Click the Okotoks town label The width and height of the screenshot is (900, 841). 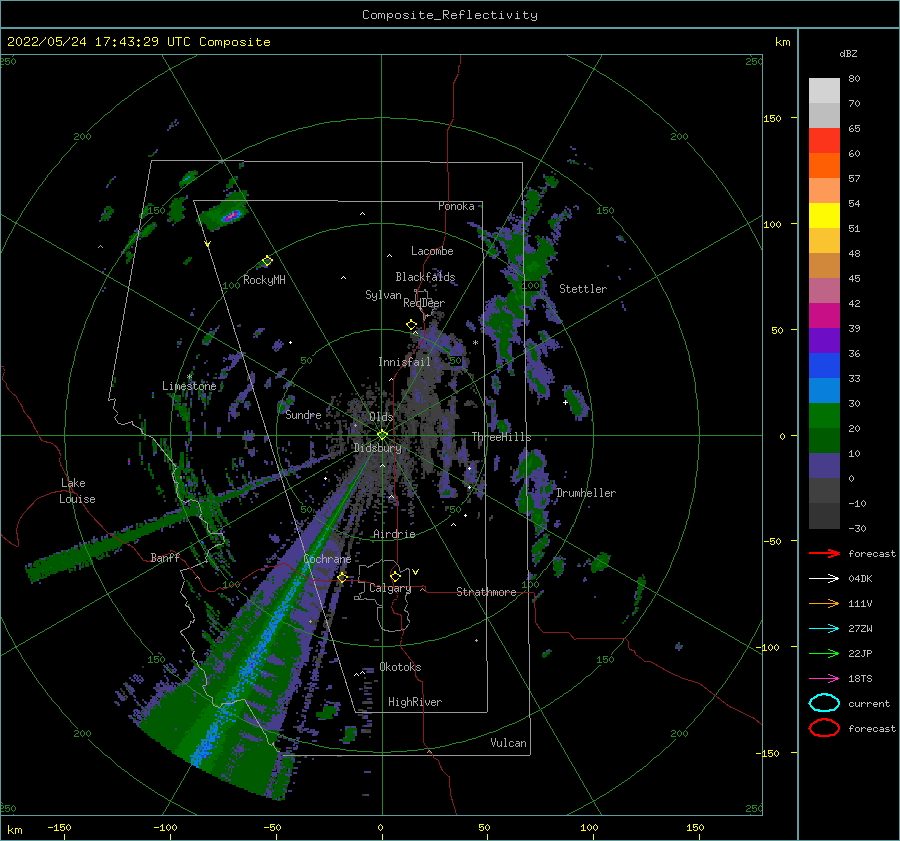(400, 667)
